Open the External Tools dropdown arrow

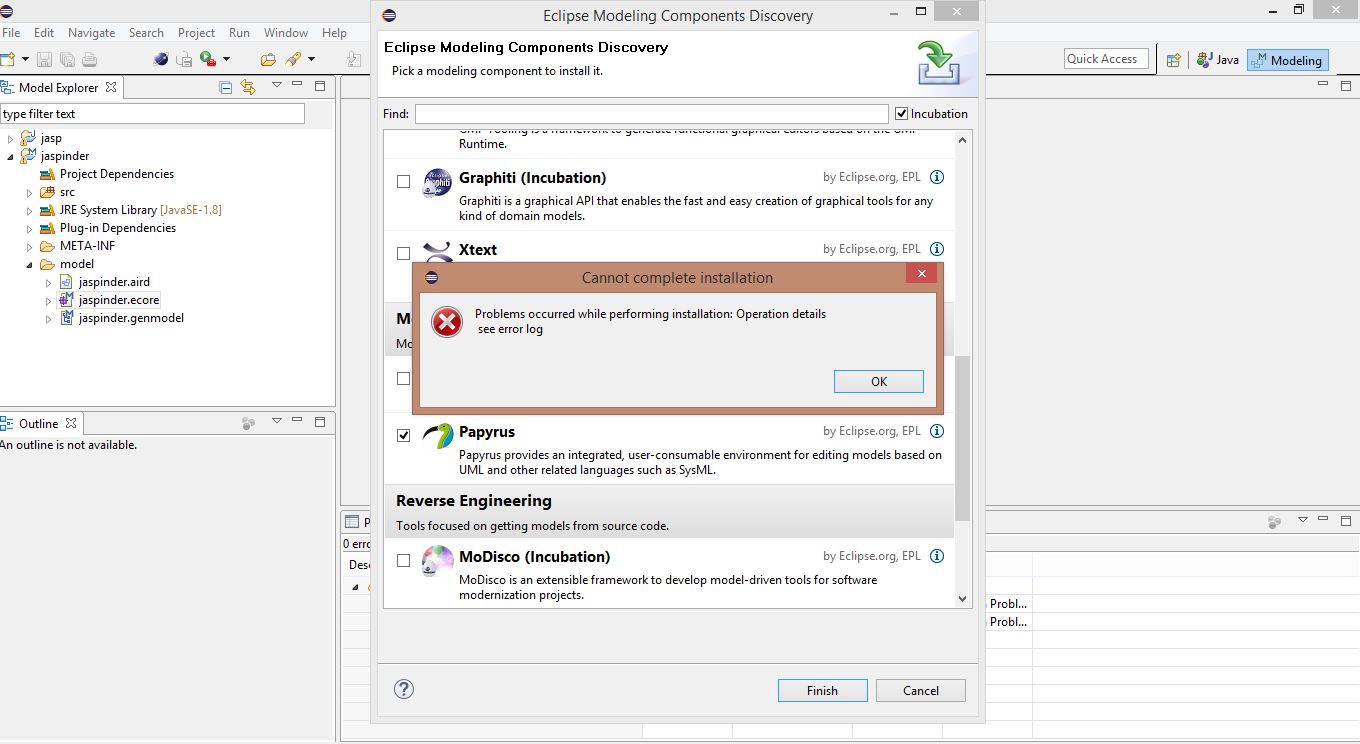click(x=226, y=60)
